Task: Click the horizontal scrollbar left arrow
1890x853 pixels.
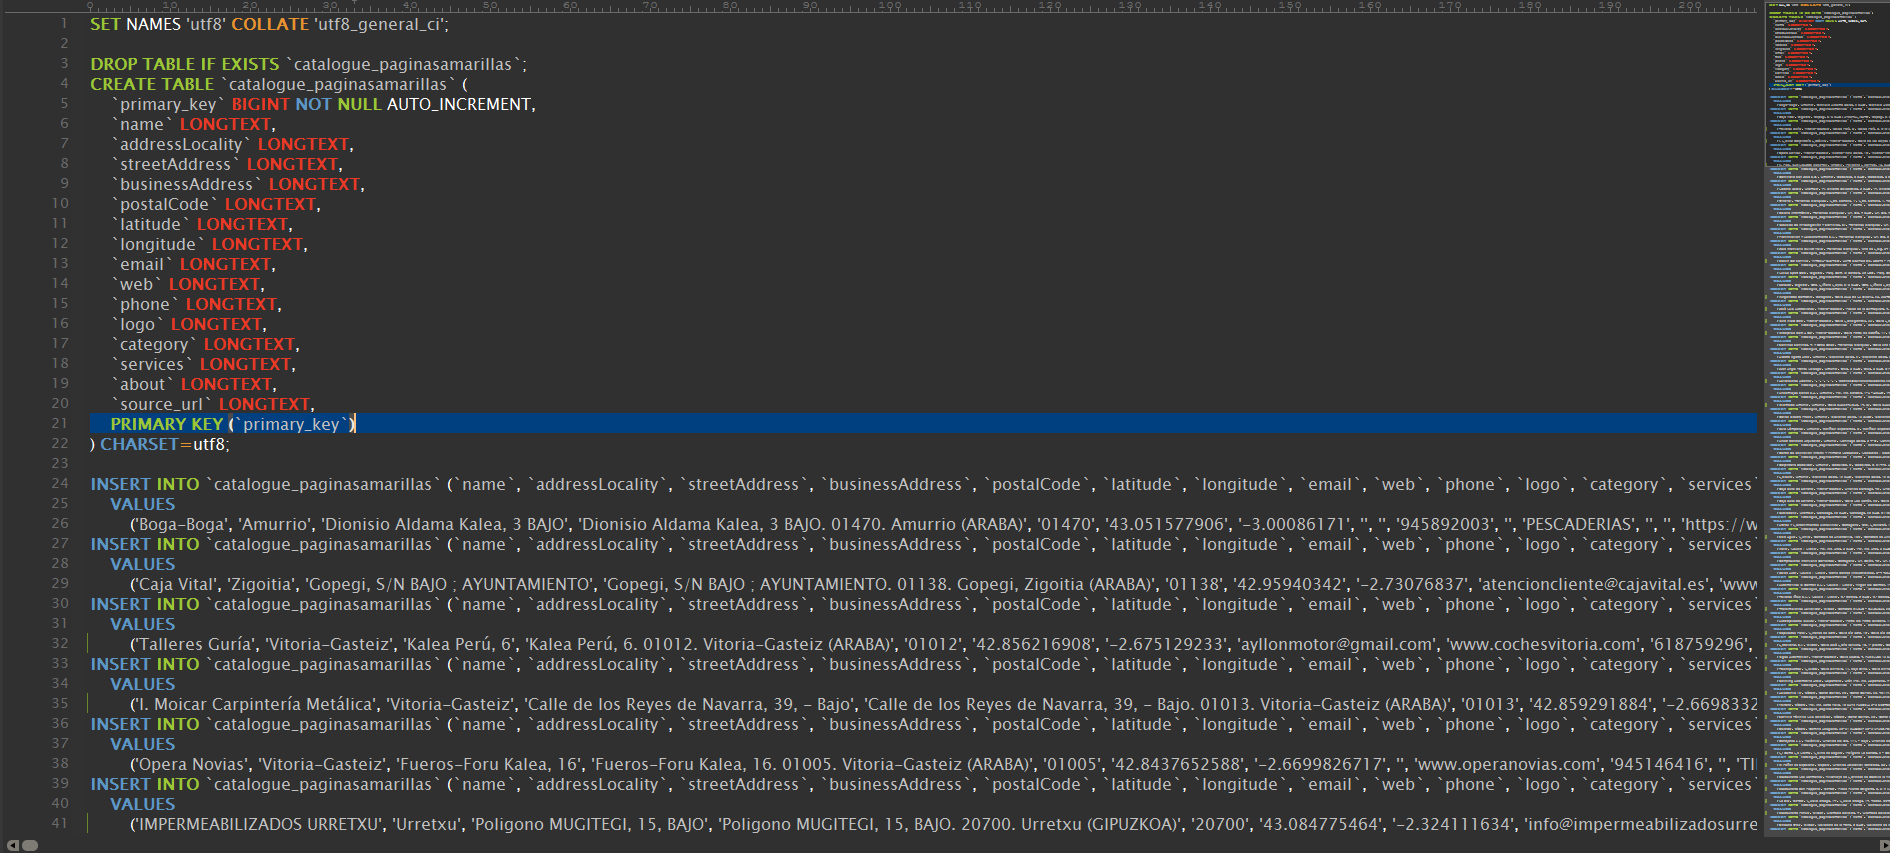Action: pyautogui.click(x=13, y=846)
